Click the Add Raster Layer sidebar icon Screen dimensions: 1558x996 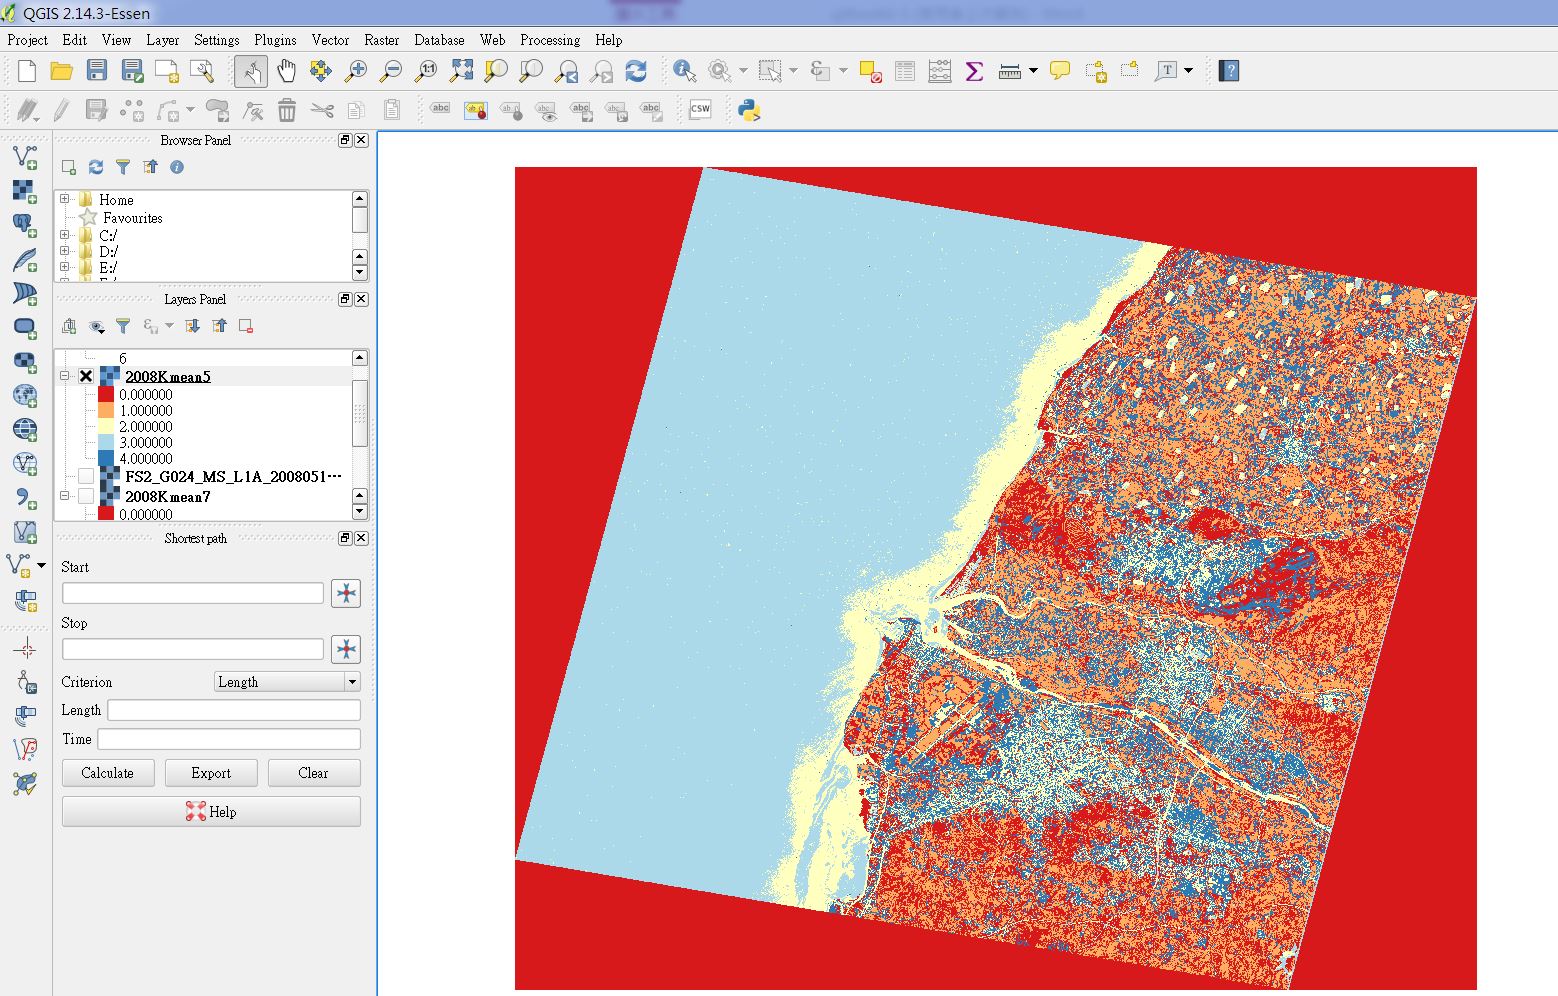25,190
